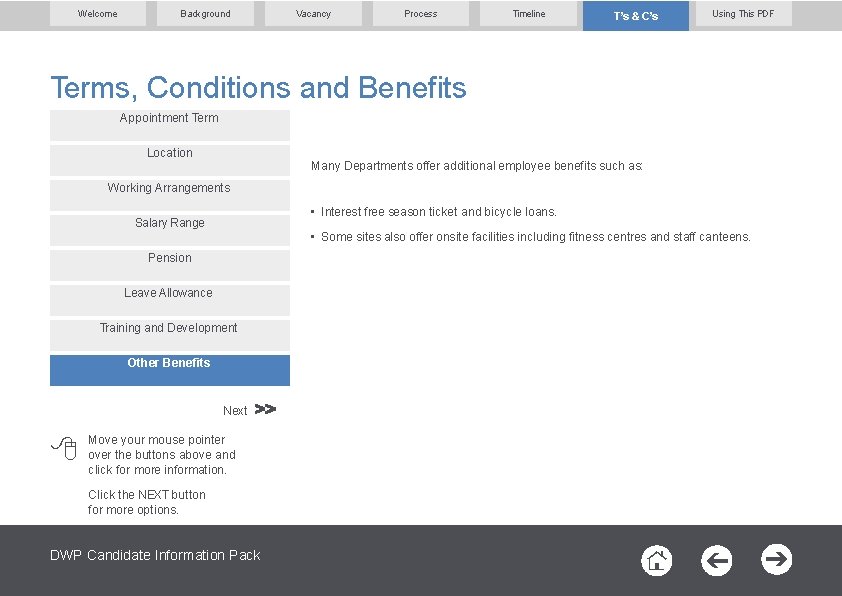Go to the Process tab
The image size is (842, 596).
[x=420, y=14]
